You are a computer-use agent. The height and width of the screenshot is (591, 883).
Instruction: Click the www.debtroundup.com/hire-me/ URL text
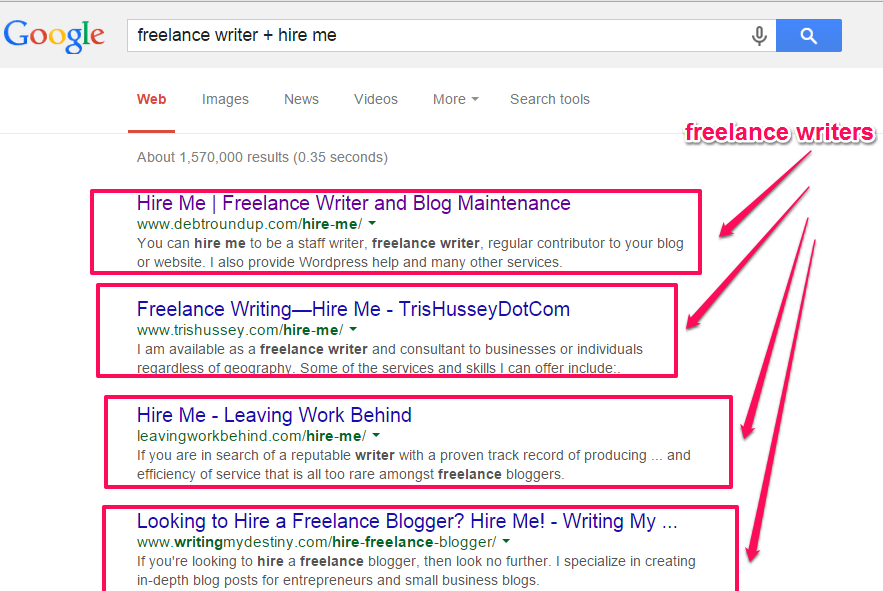click(249, 224)
